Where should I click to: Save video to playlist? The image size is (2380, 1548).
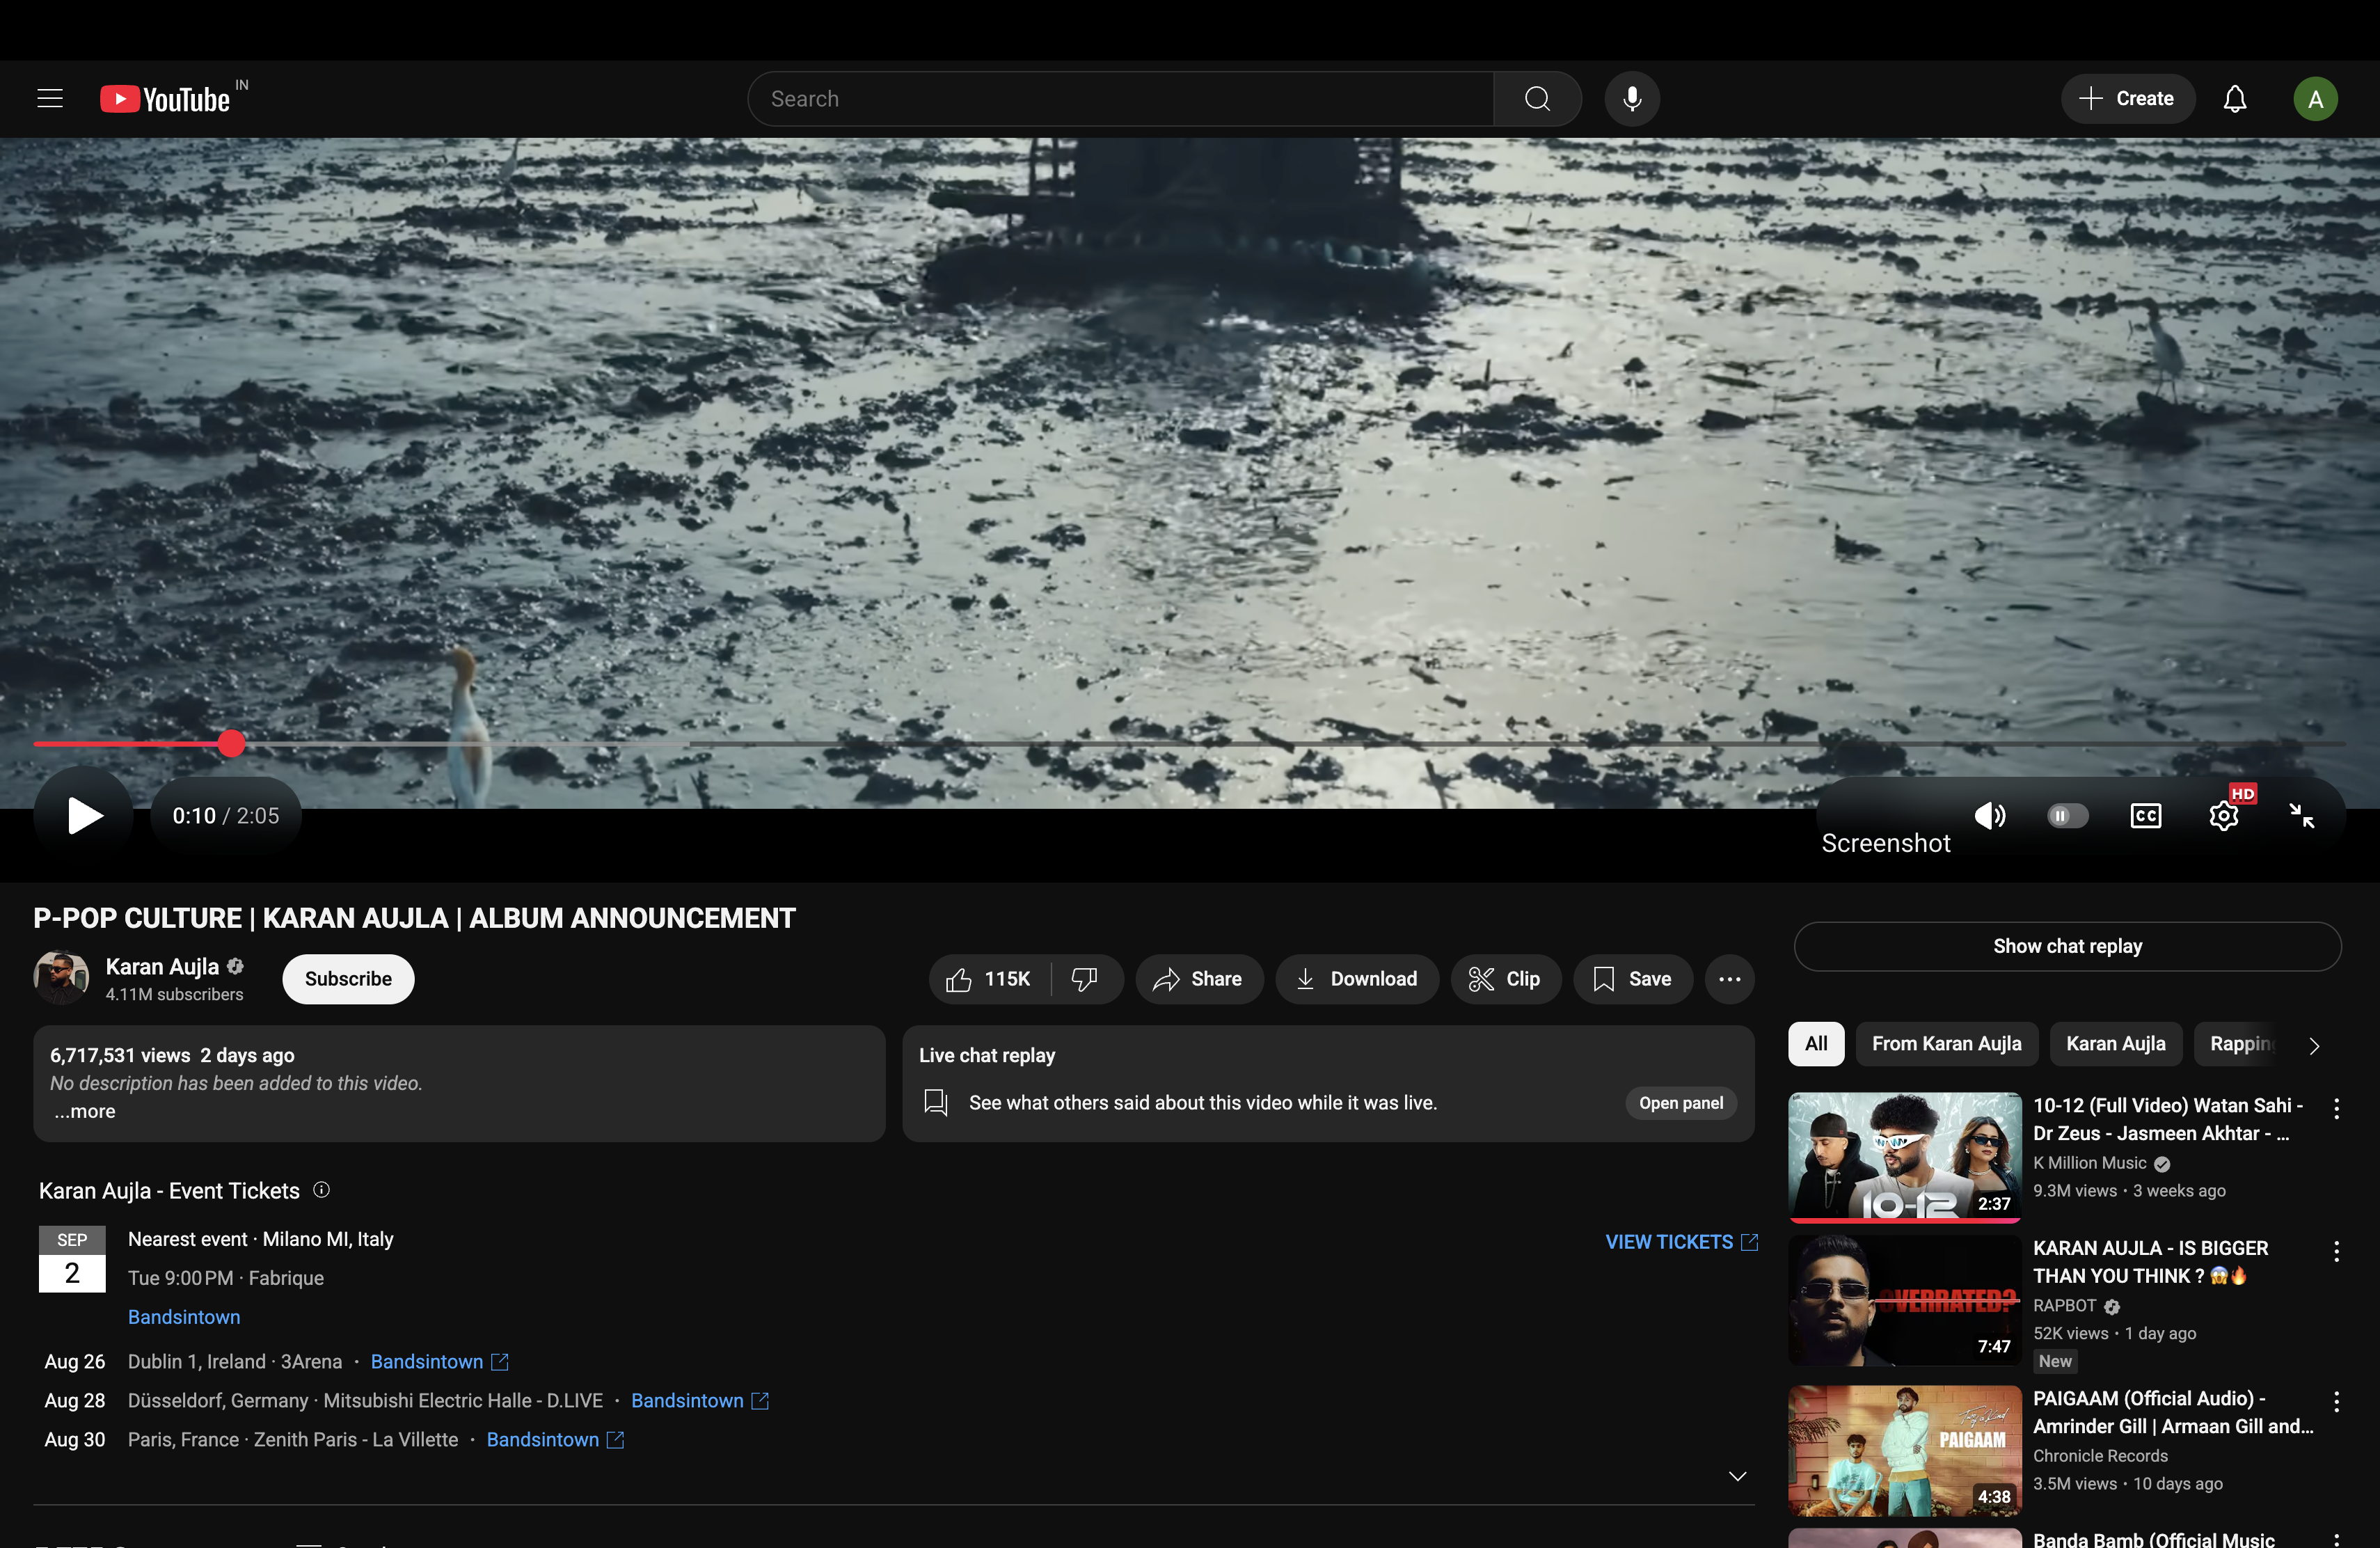(1632, 979)
